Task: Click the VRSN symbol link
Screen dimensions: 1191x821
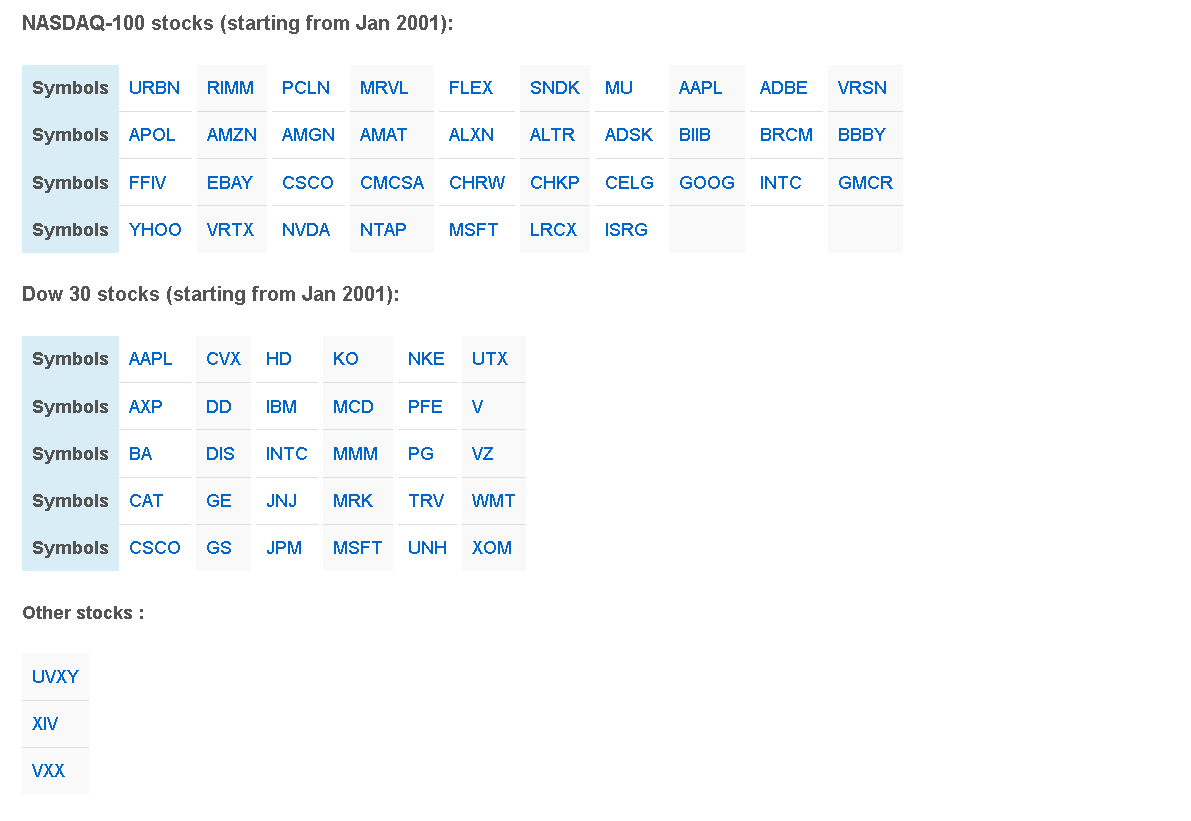Action: (862, 88)
